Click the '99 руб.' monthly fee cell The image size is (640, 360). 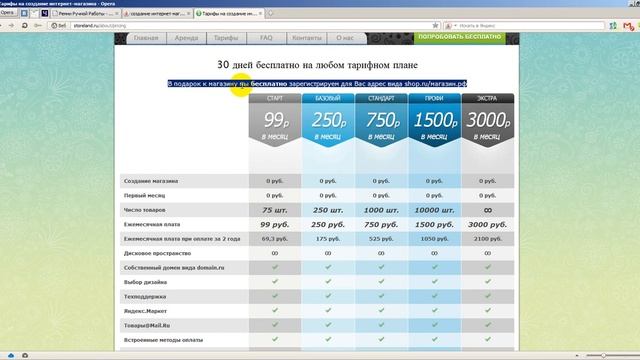click(x=275, y=224)
